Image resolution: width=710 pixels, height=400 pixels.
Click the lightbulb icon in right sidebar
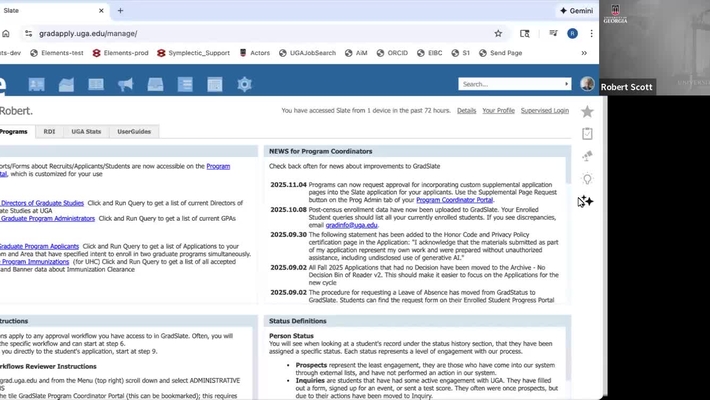(x=587, y=179)
